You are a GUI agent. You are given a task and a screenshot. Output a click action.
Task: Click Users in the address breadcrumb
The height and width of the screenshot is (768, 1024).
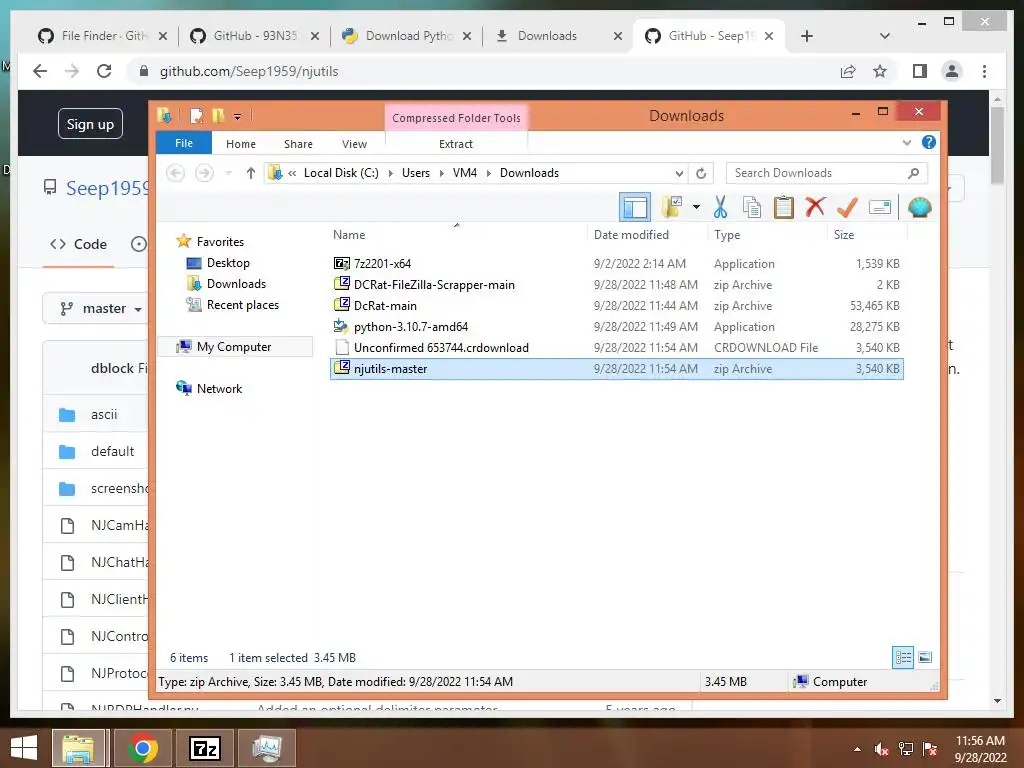point(415,173)
